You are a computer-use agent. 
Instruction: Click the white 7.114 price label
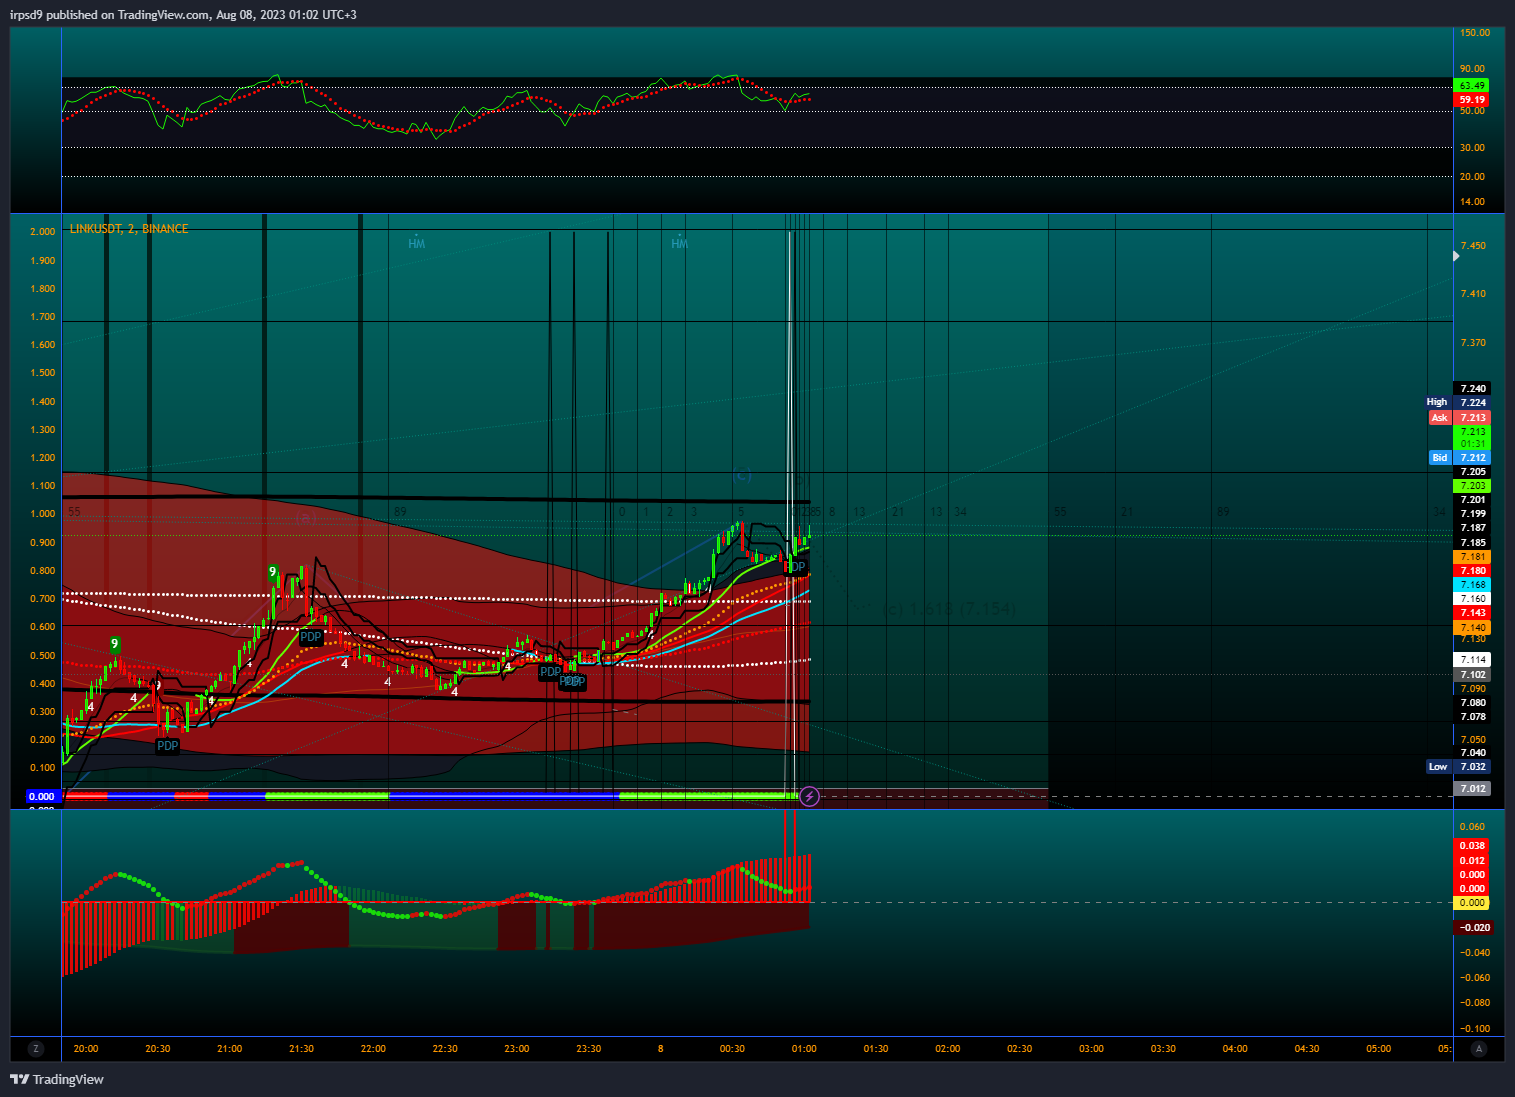pyautogui.click(x=1473, y=660)
